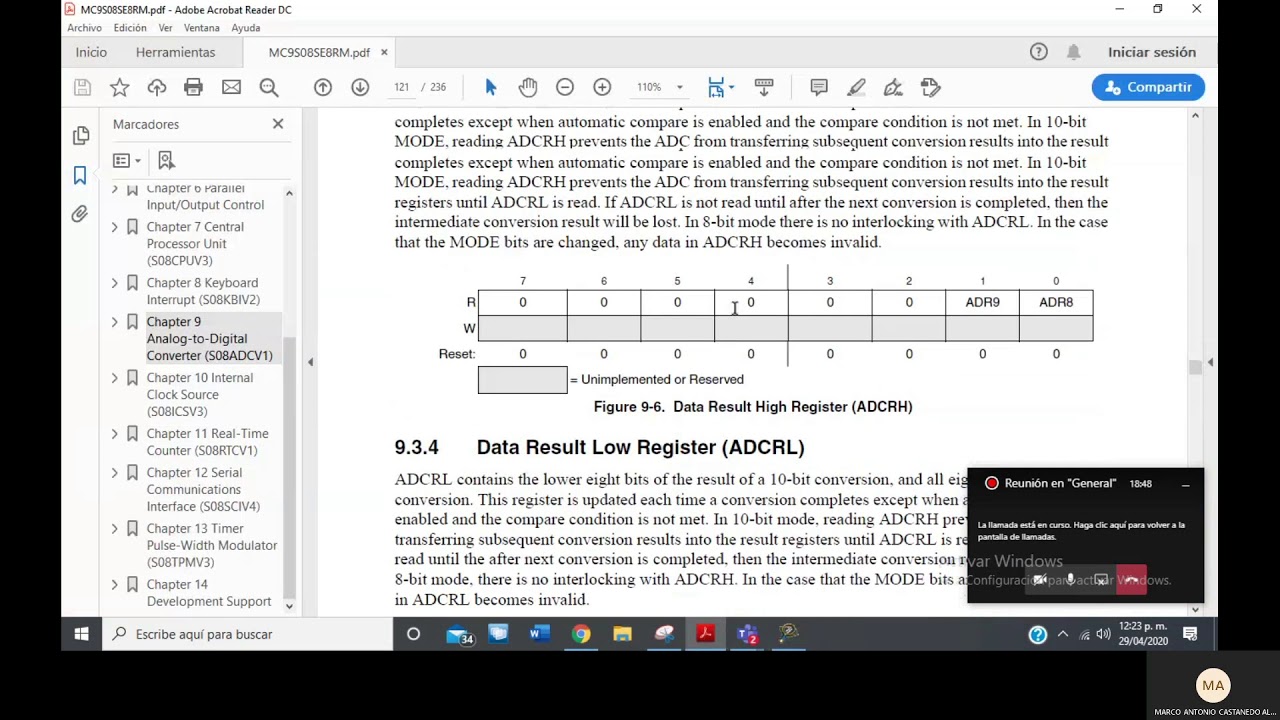Collapse left navigation pane arrow
The width and height of the screenshot is (1280, 720).
(310, 362)
